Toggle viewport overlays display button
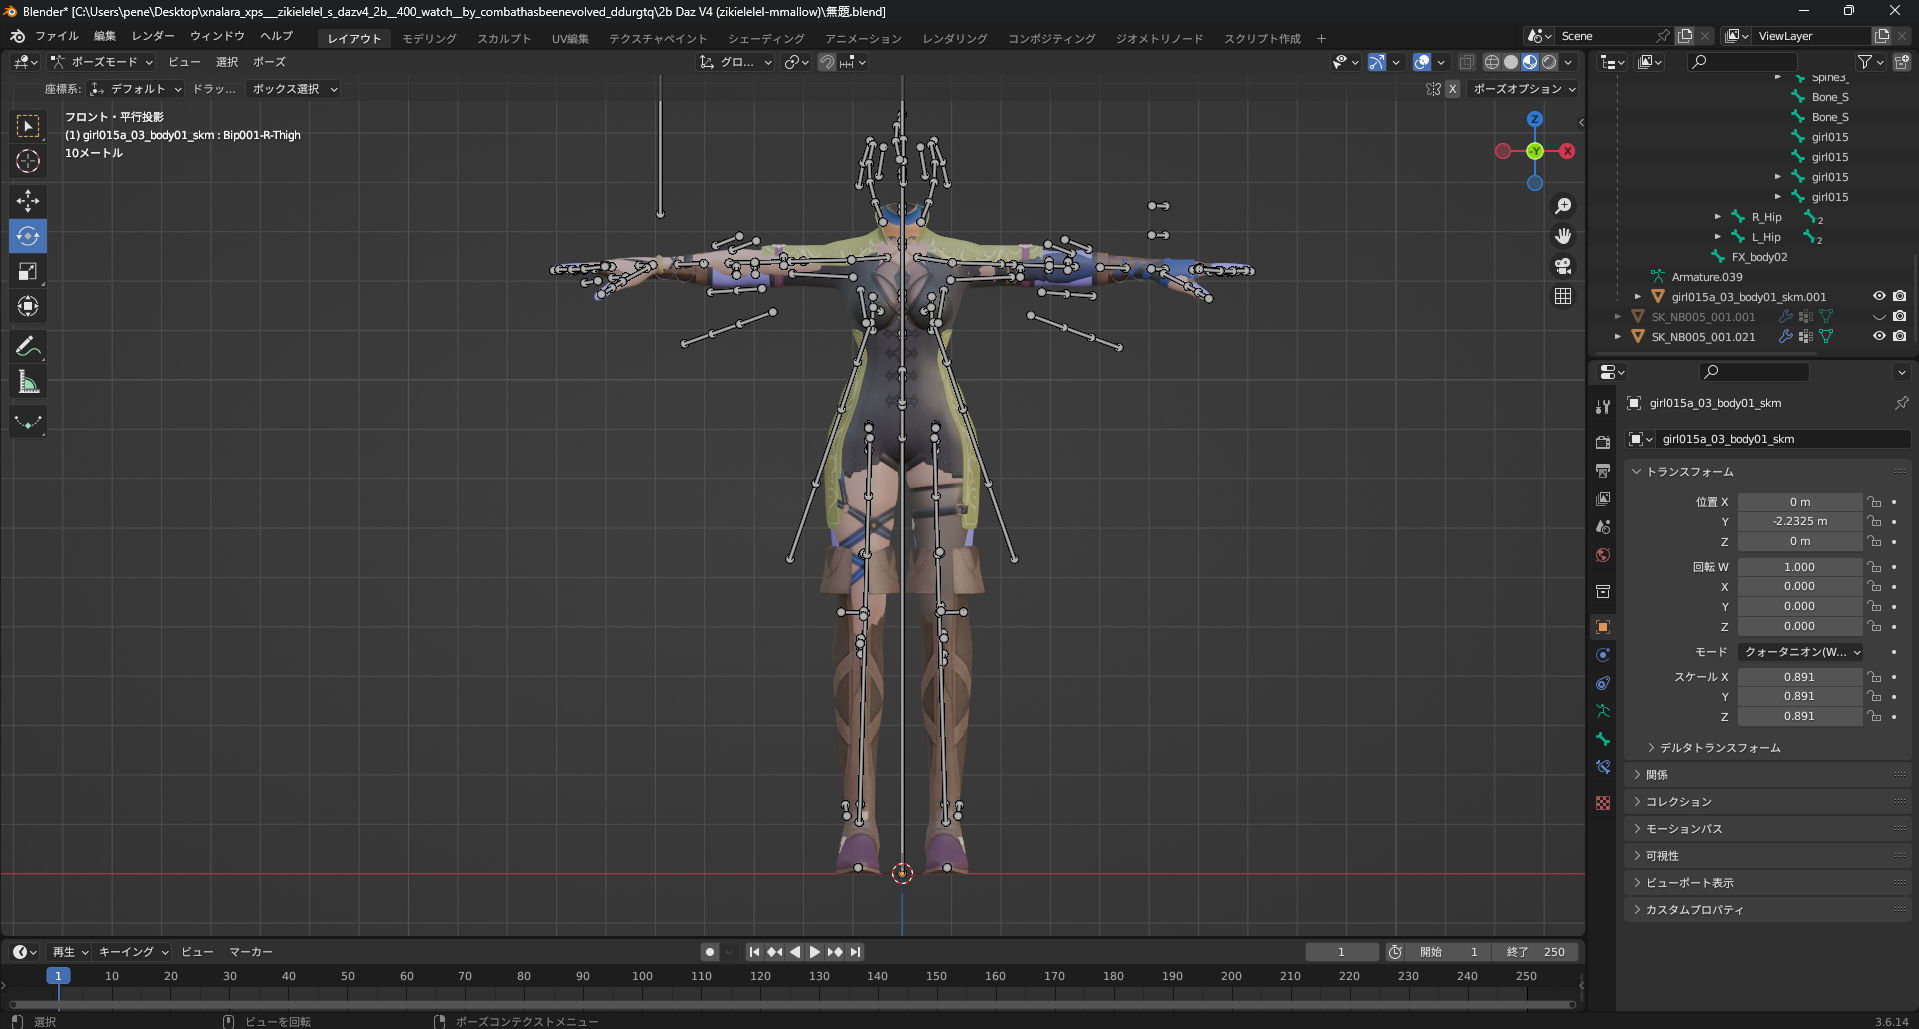 coord(1422,62)
